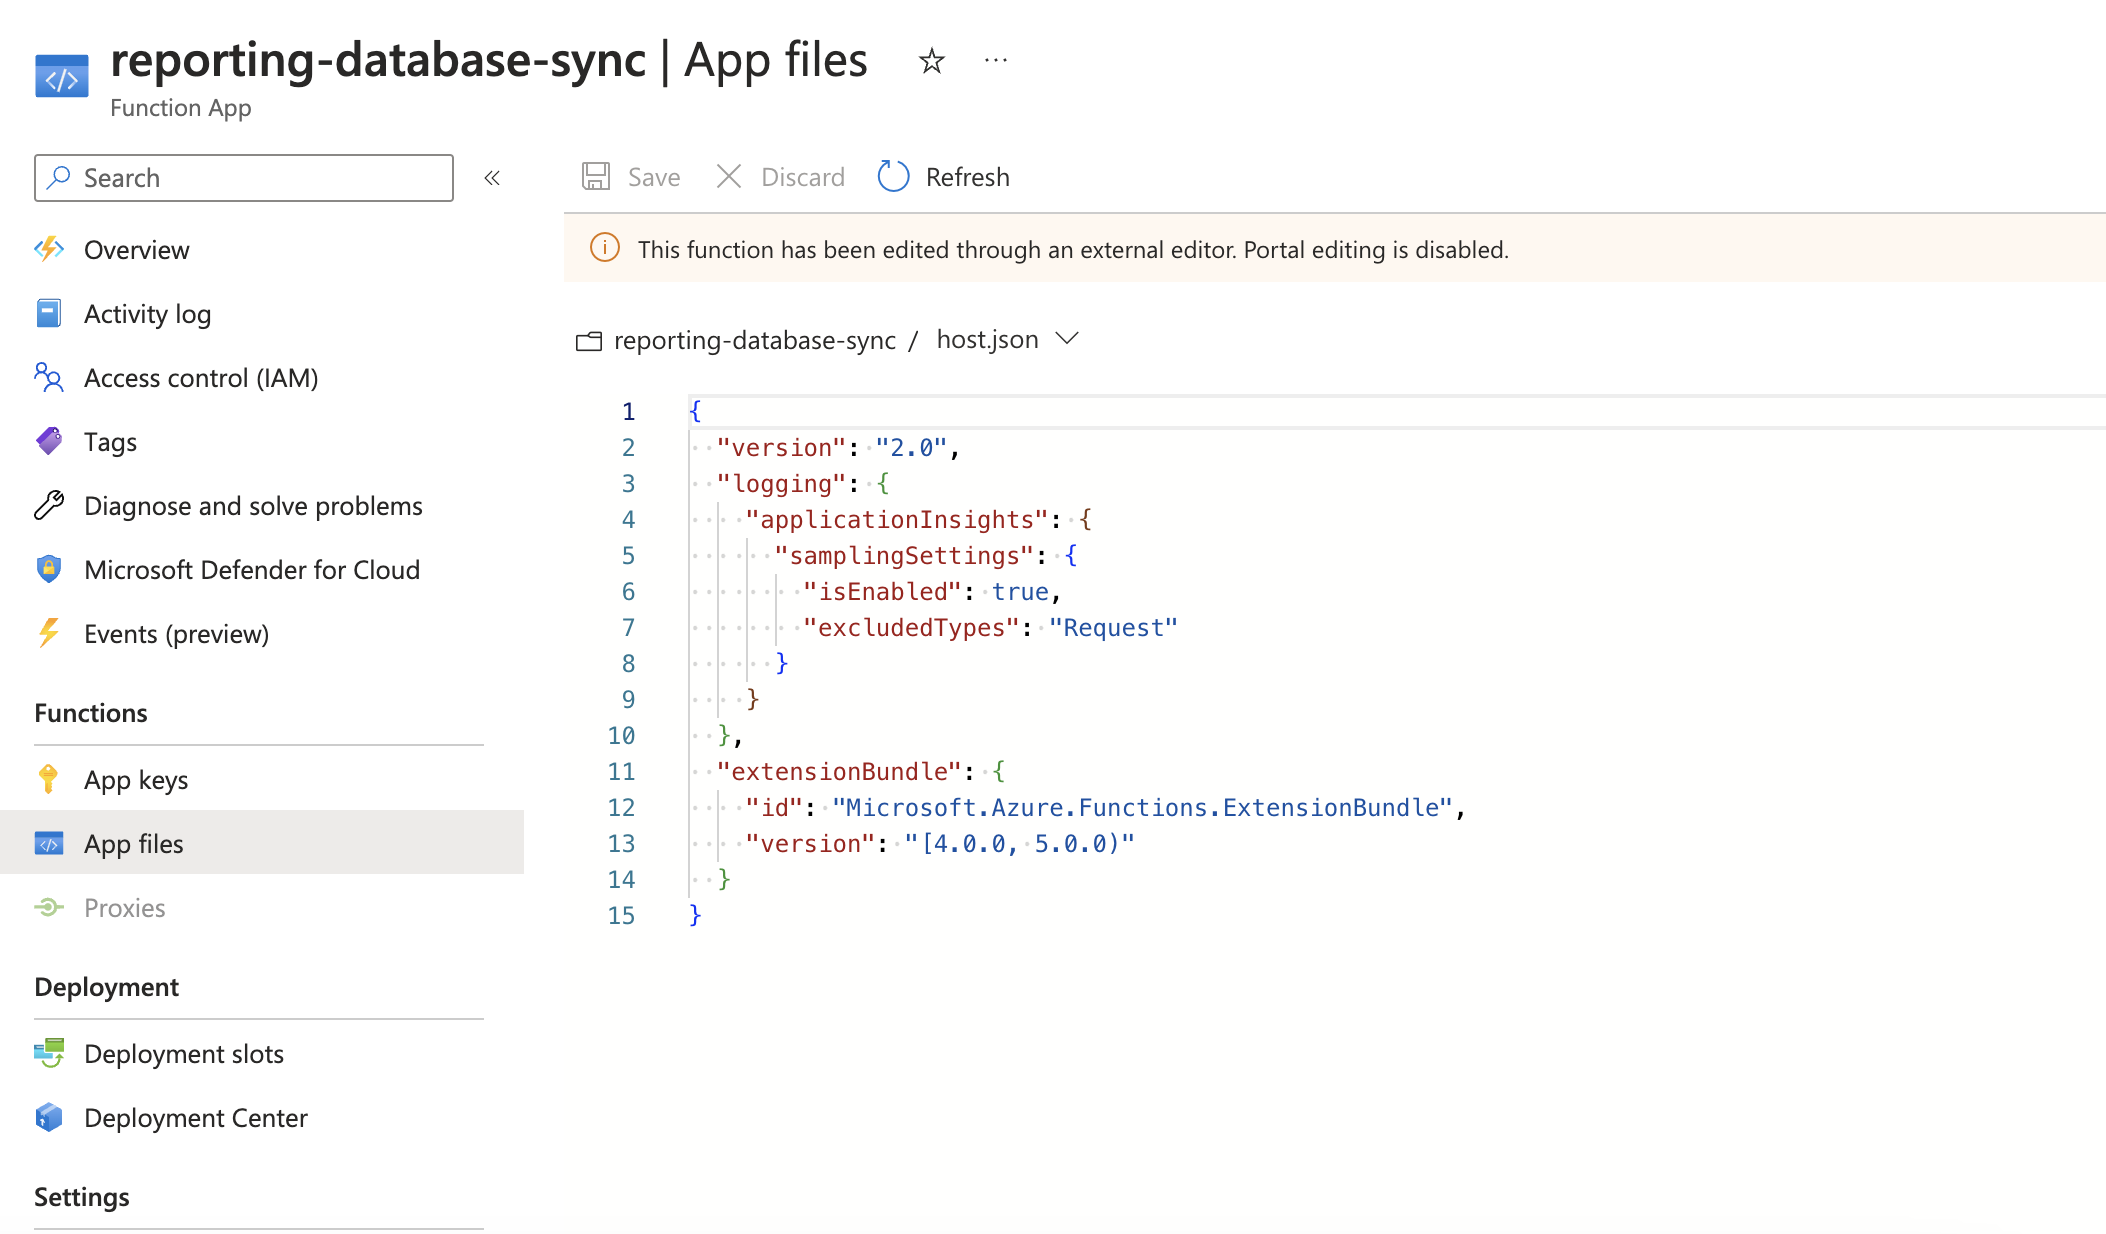
Task: Click the Refresh circular arrow icon
Action: coord(893,177)
